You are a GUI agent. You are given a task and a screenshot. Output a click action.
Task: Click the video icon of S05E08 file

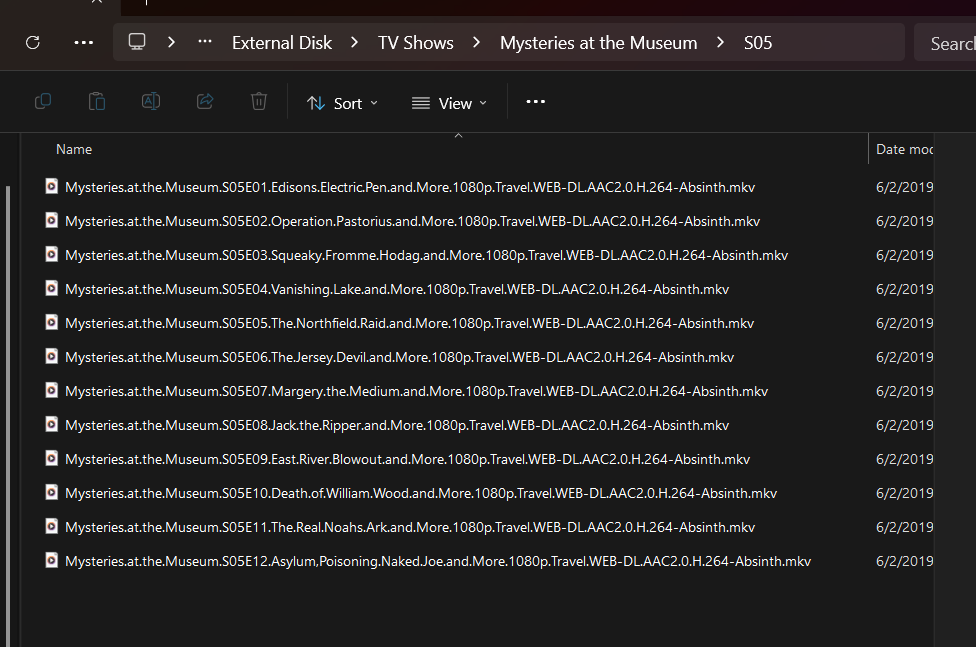[52, 424]
